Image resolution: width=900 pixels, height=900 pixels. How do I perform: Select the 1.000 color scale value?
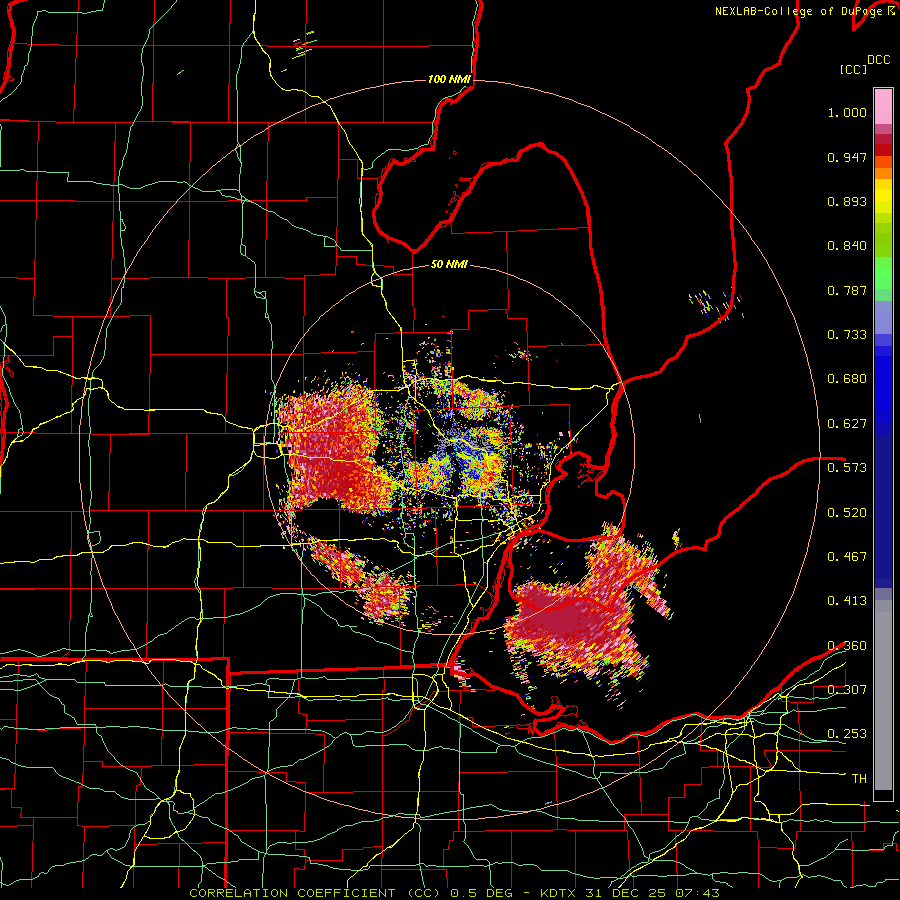pos(847,112)
